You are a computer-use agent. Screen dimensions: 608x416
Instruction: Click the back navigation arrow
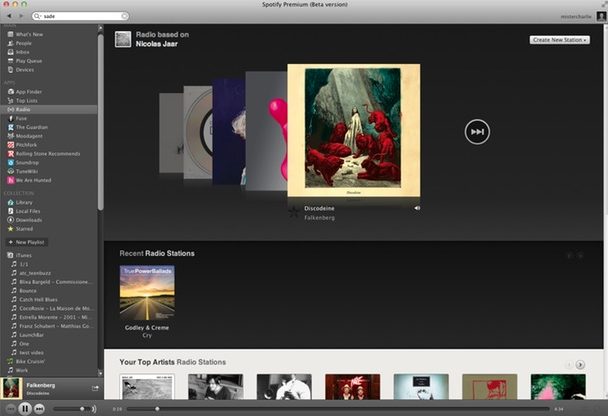[9, 17]
